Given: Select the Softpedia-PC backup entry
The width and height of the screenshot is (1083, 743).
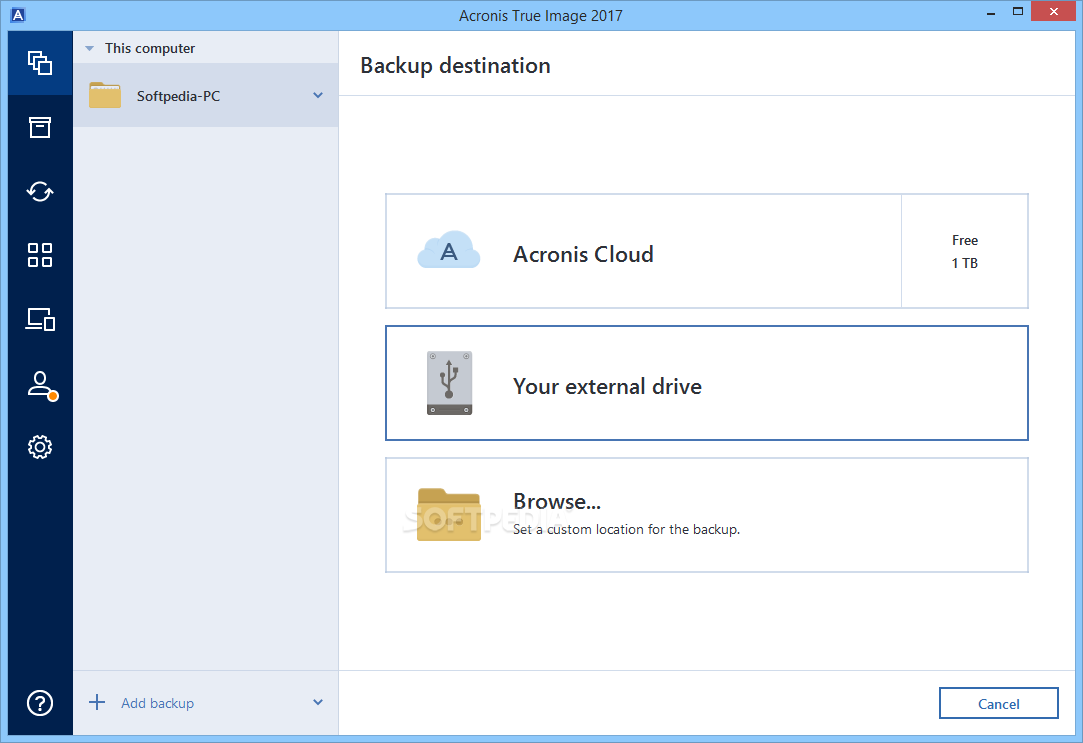Looking at the screenshot, I should pos(206,95).
